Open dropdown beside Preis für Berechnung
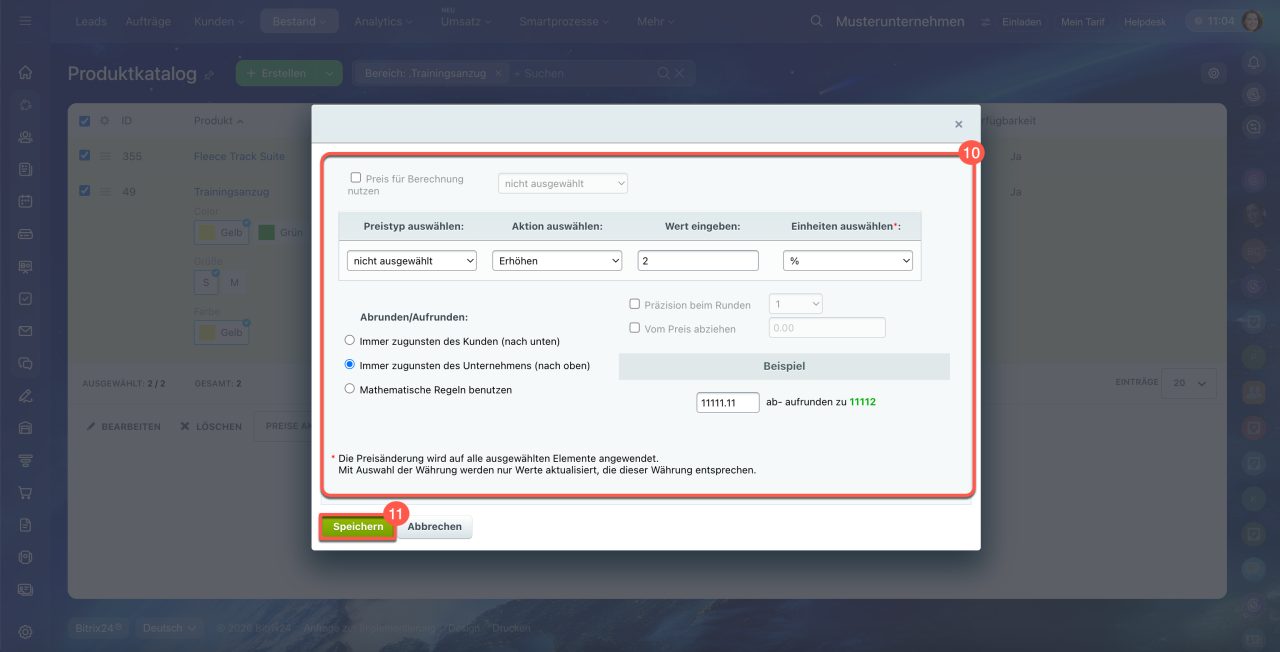The image size is (1280, 652). point(563,183)
